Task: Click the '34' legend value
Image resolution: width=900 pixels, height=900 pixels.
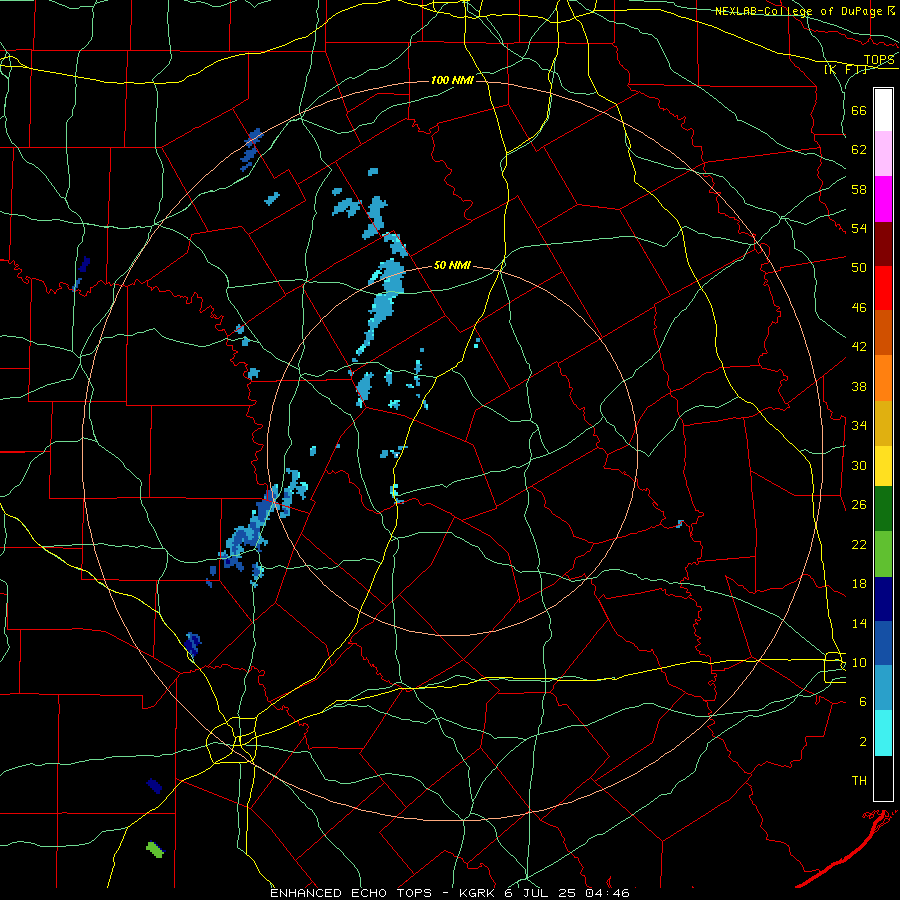Action: (x=859, y=425)
